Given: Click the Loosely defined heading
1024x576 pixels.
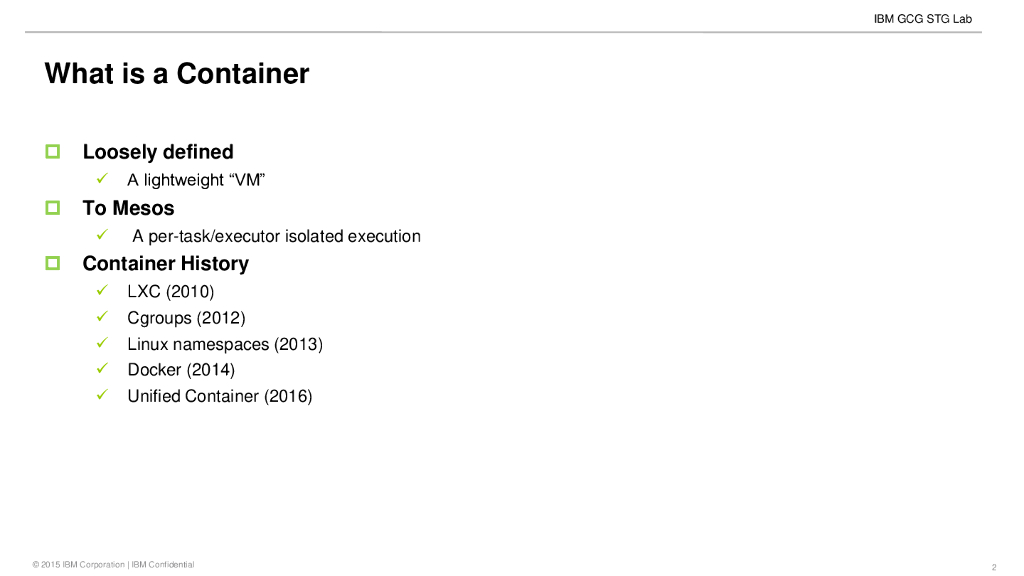Looking at the screenshot, I should tap(158, 152).
